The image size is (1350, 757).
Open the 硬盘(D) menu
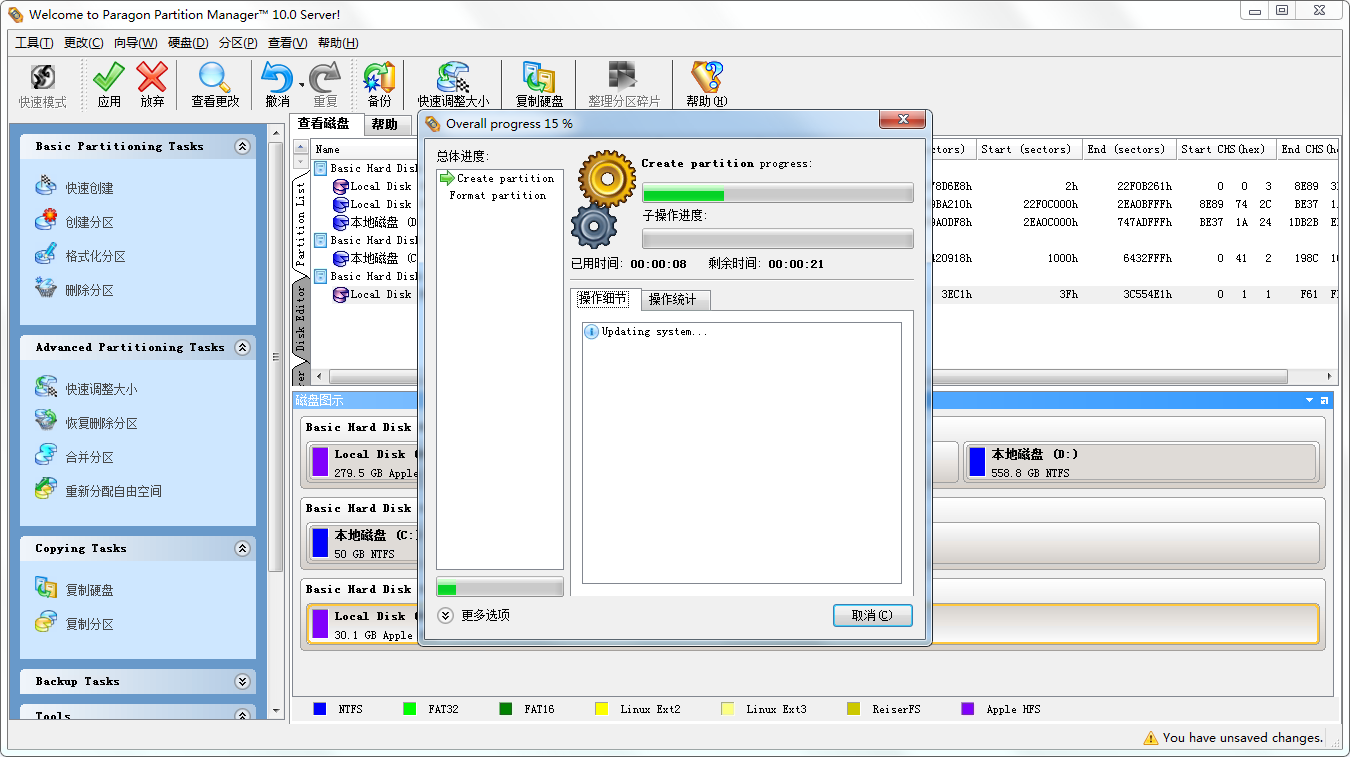point(188,43)
